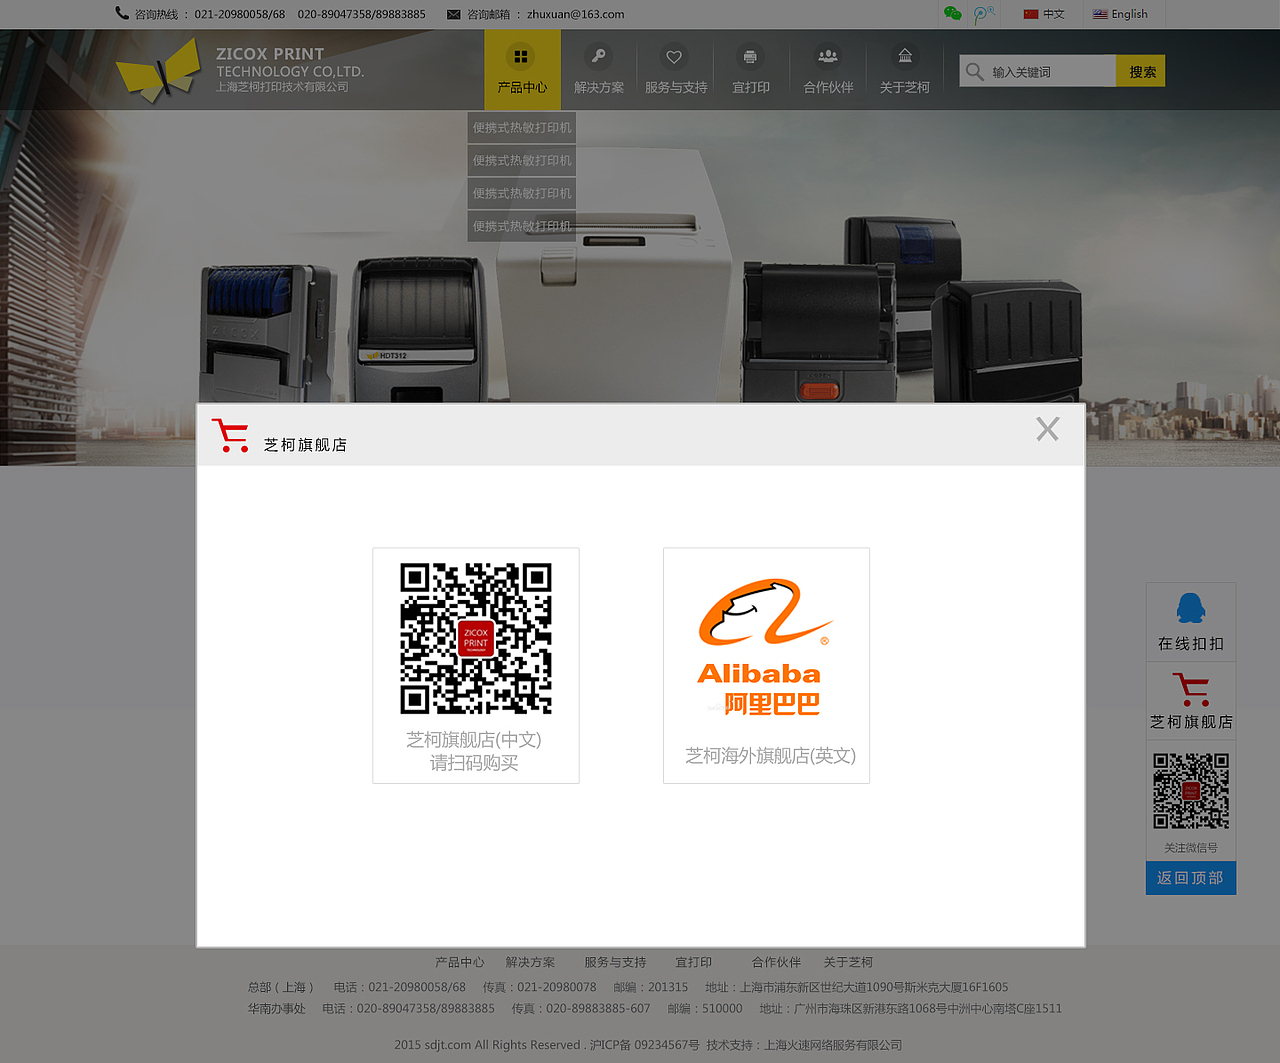Open the 合作伙伴 menu

coord(828,70)
